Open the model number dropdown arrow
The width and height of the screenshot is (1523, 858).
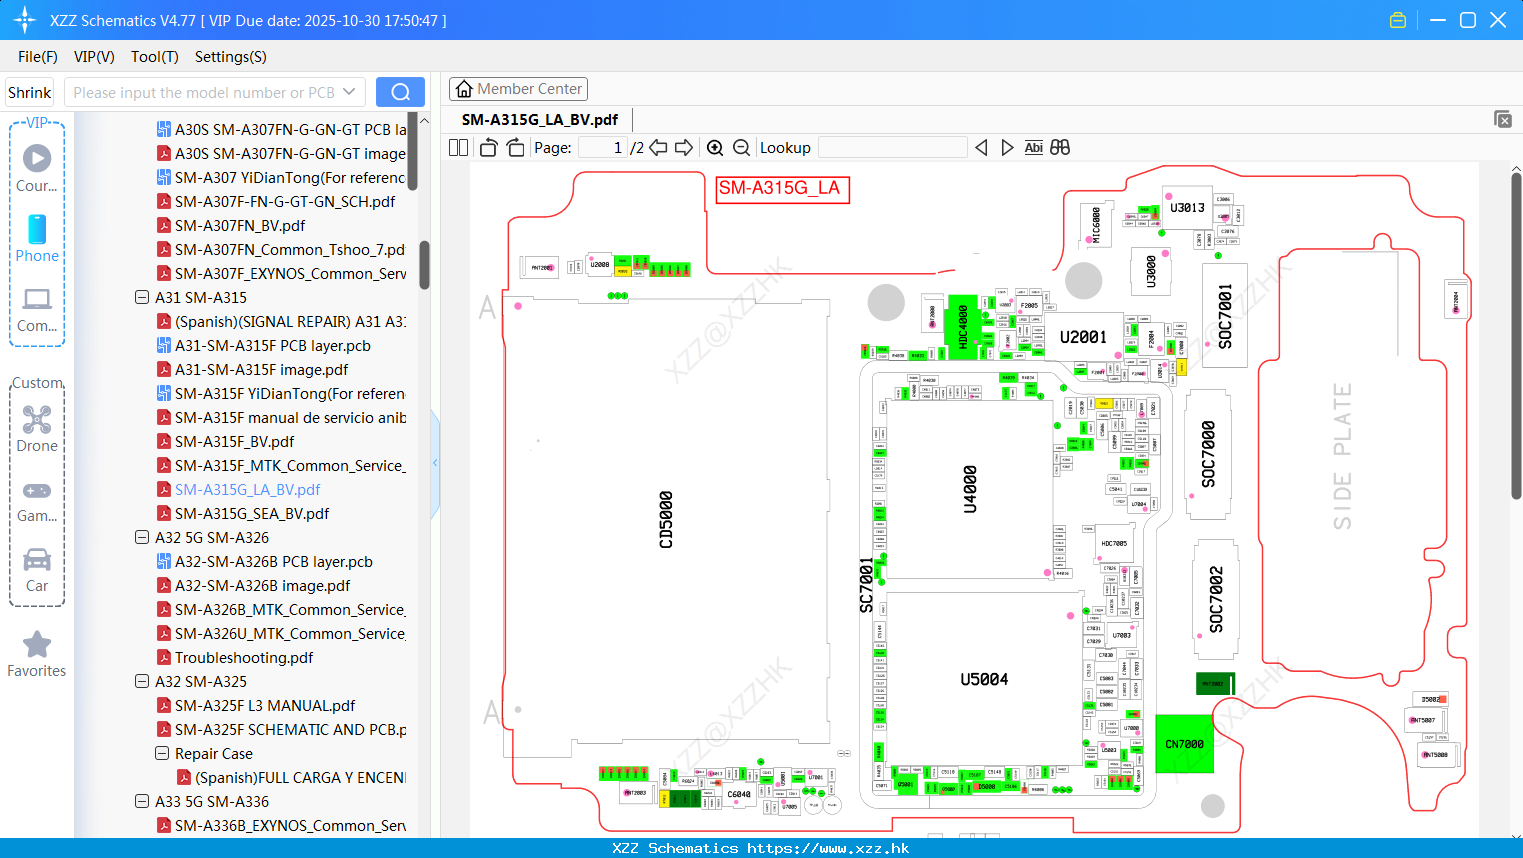click(x=349, y=92)
